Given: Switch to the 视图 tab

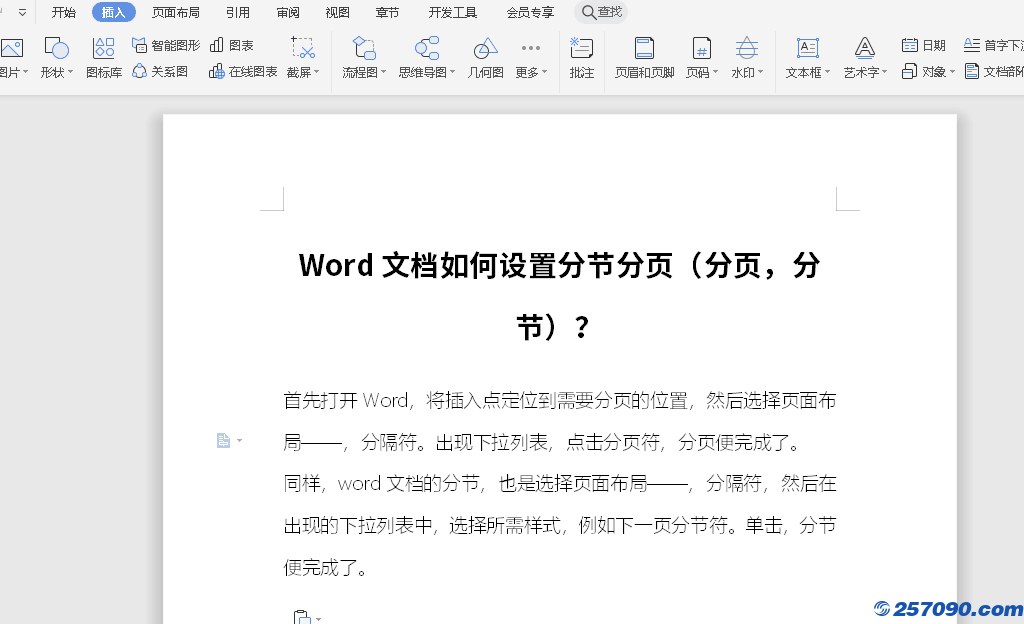Looking at the screenshot, I should [x=338, y=12].
